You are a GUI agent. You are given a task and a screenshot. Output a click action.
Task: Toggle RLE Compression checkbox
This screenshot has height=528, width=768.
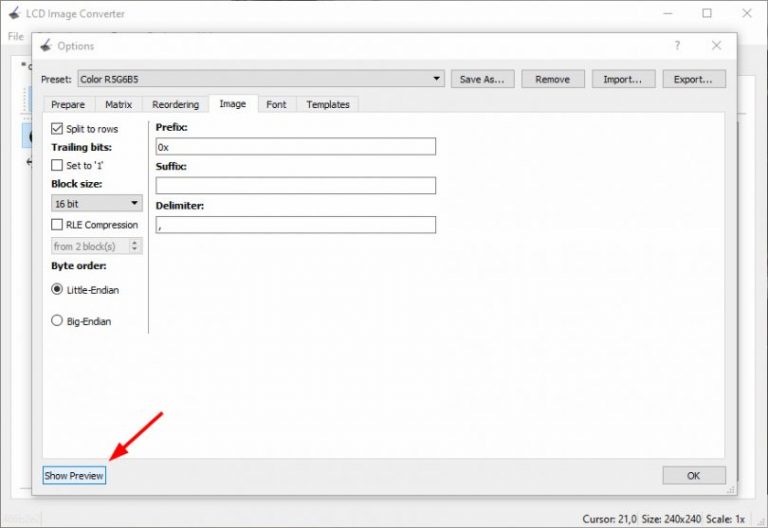(57, 225)
